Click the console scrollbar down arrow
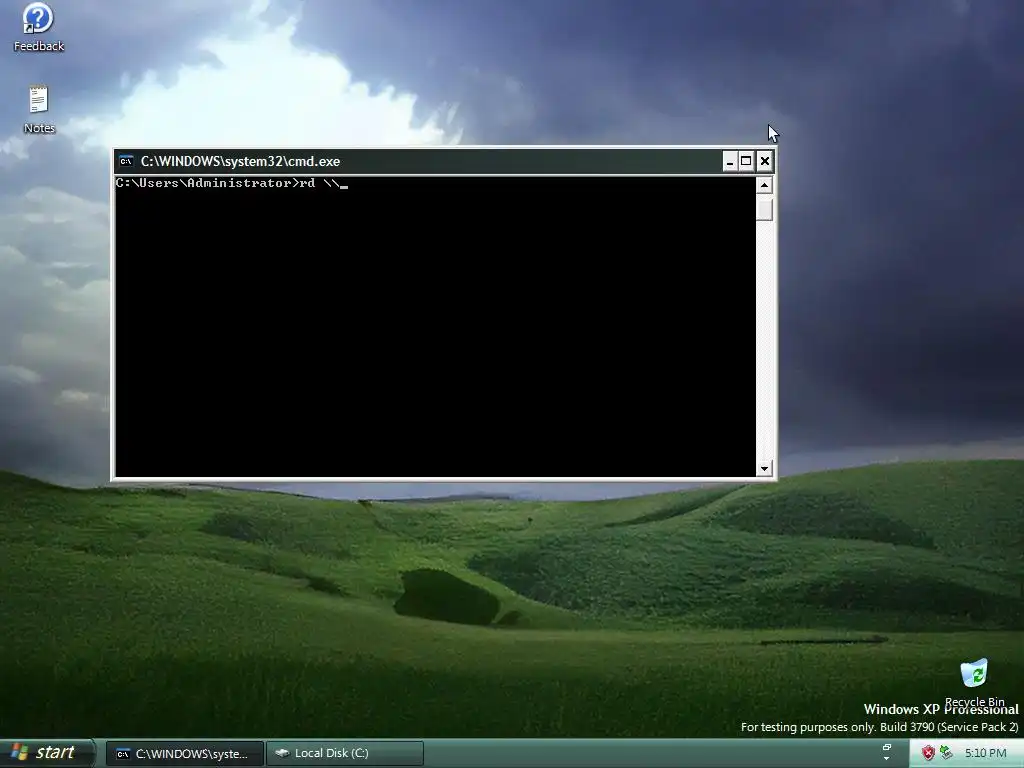 point(764,468)
